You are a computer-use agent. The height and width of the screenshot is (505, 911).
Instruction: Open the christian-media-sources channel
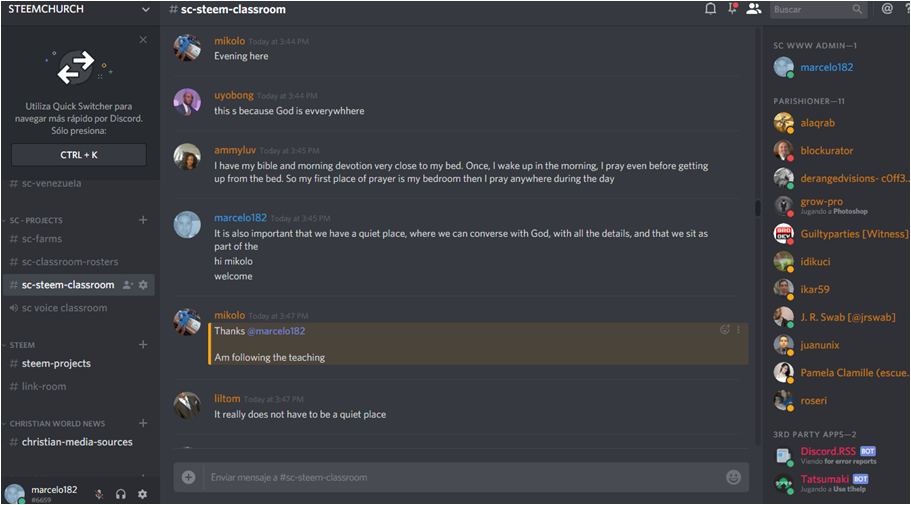[x=78, y=442]
